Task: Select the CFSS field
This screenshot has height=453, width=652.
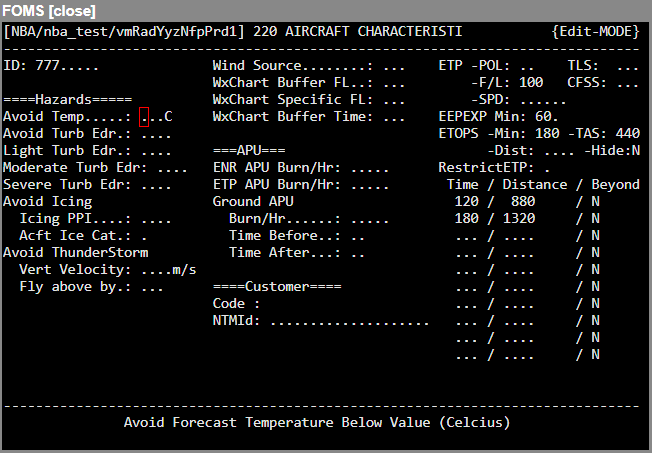Action: tap(627, 83)
